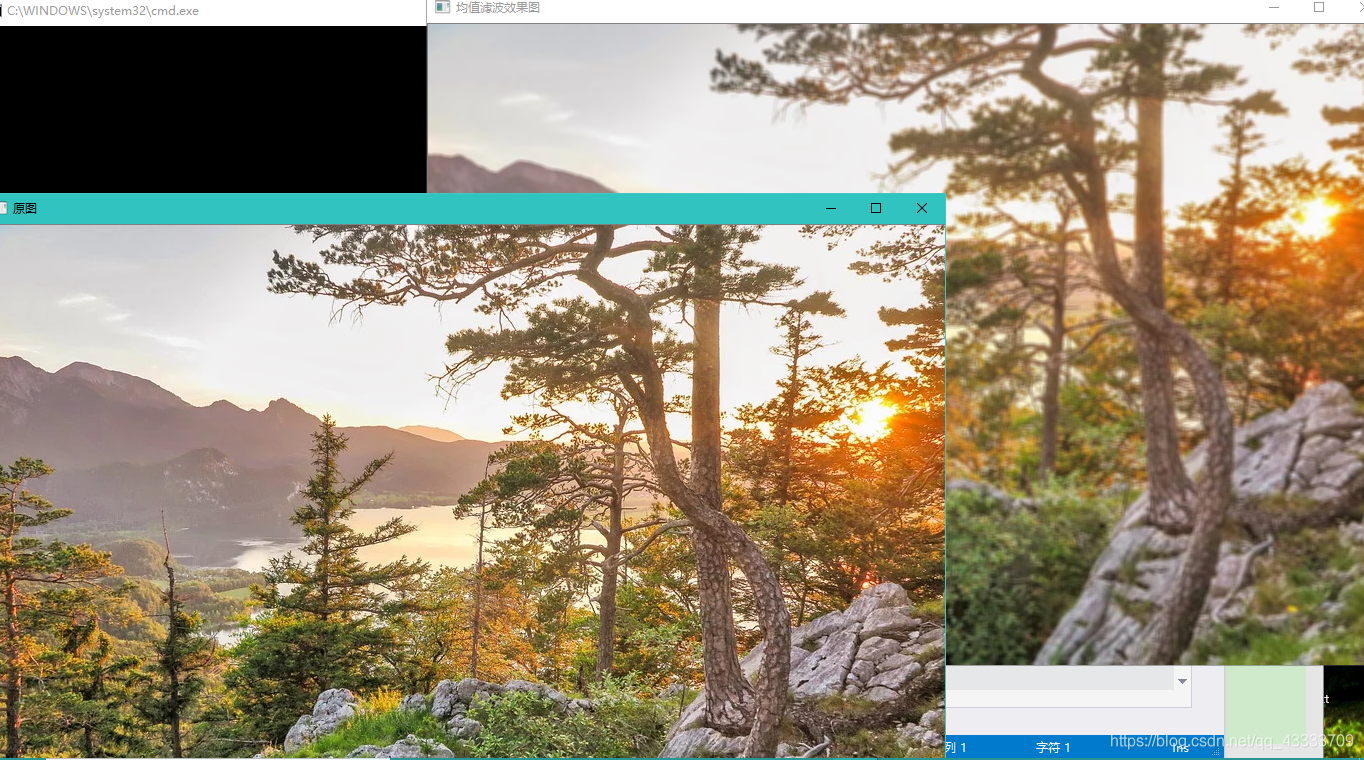Click the 原图 title text
The height and width of the screenshot is (760, 1364).
tap(24, 208)
